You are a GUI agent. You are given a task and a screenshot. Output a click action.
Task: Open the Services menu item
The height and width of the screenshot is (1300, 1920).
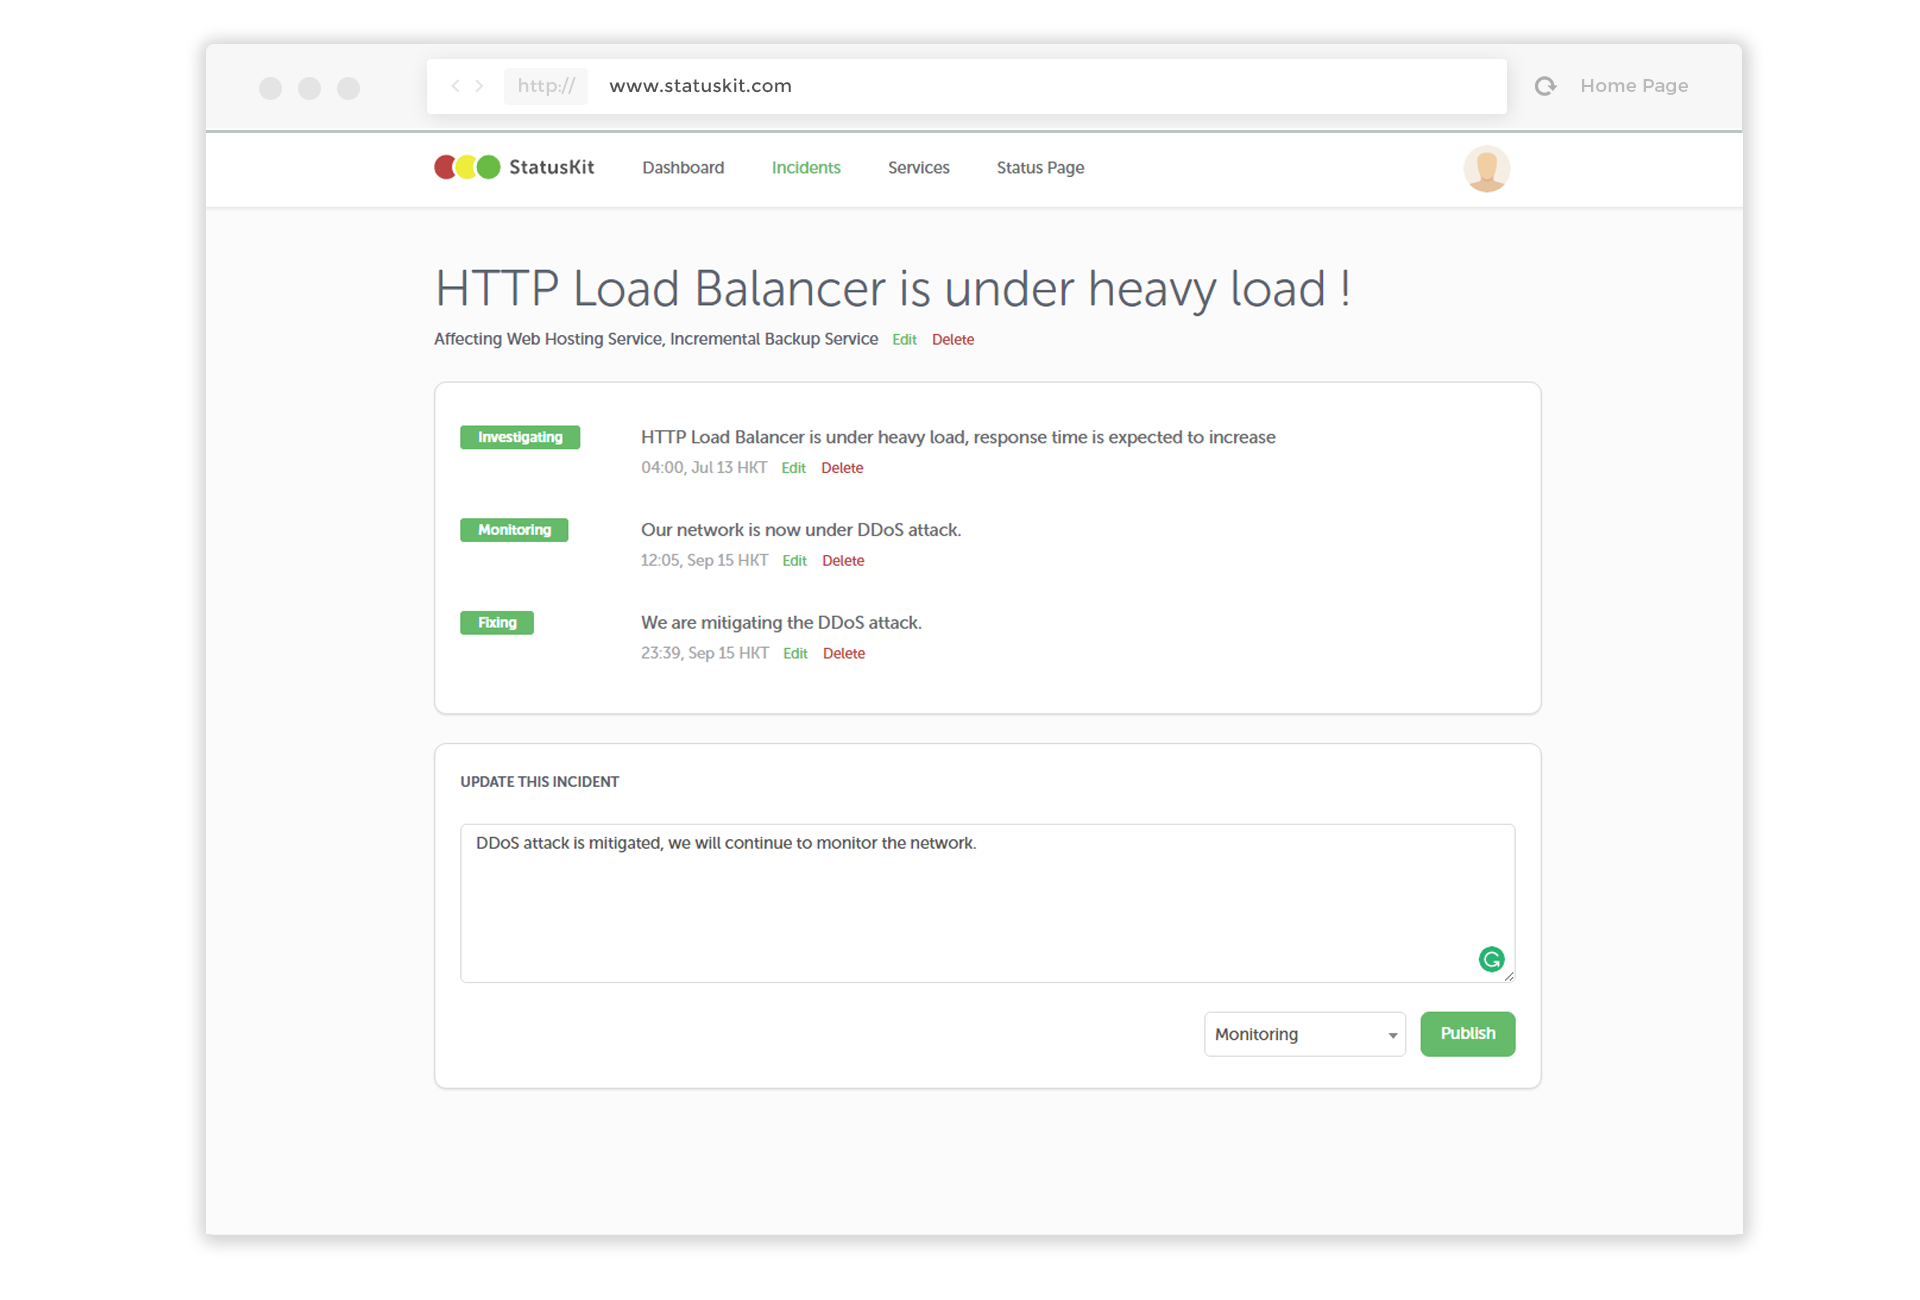coord(918,168)
